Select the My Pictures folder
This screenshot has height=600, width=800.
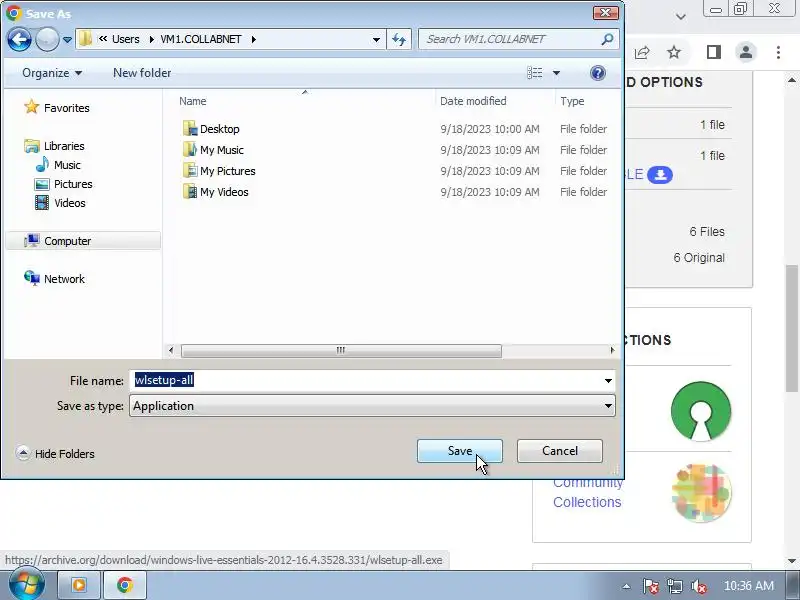coord(219,171)
